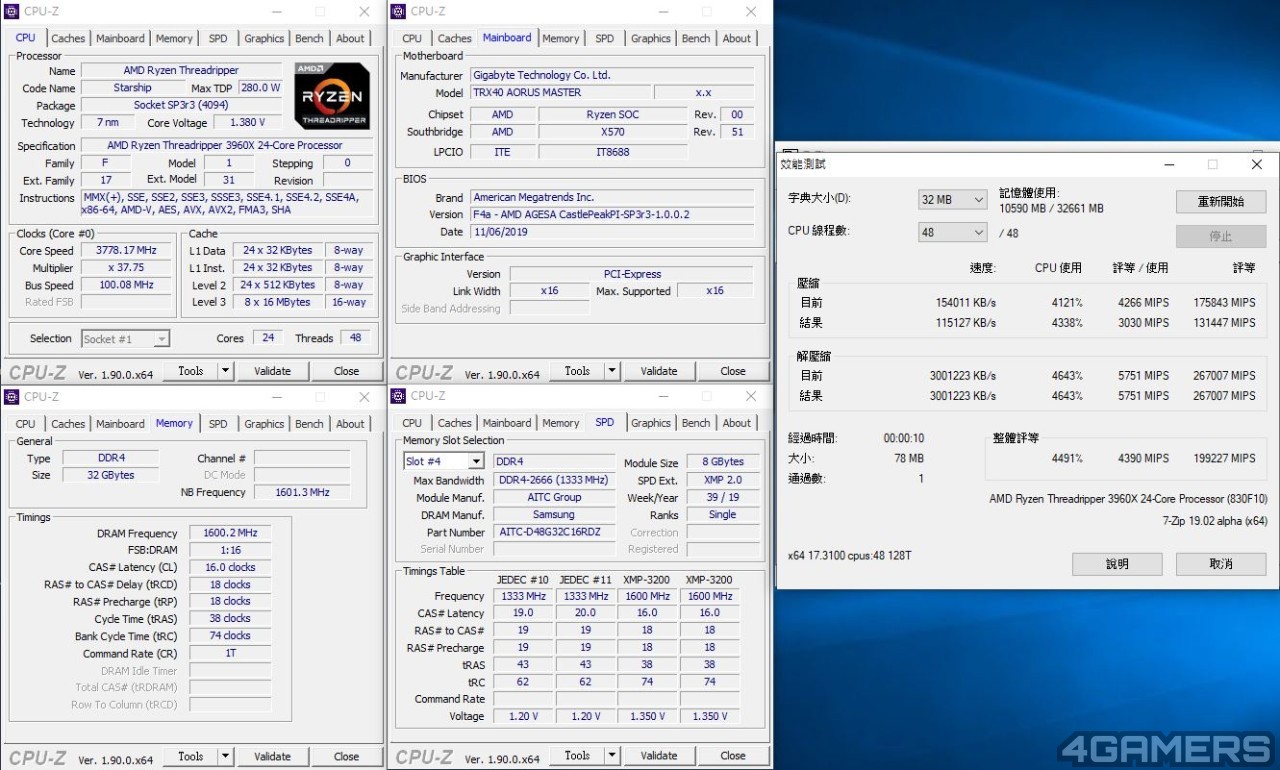
Task: Click the 重新開始 restart button
Action: coord(1221,201)
